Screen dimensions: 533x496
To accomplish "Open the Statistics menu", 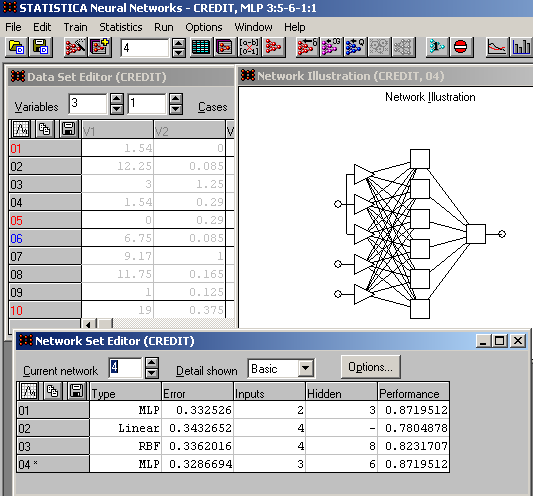I will (x=121, y=27).
